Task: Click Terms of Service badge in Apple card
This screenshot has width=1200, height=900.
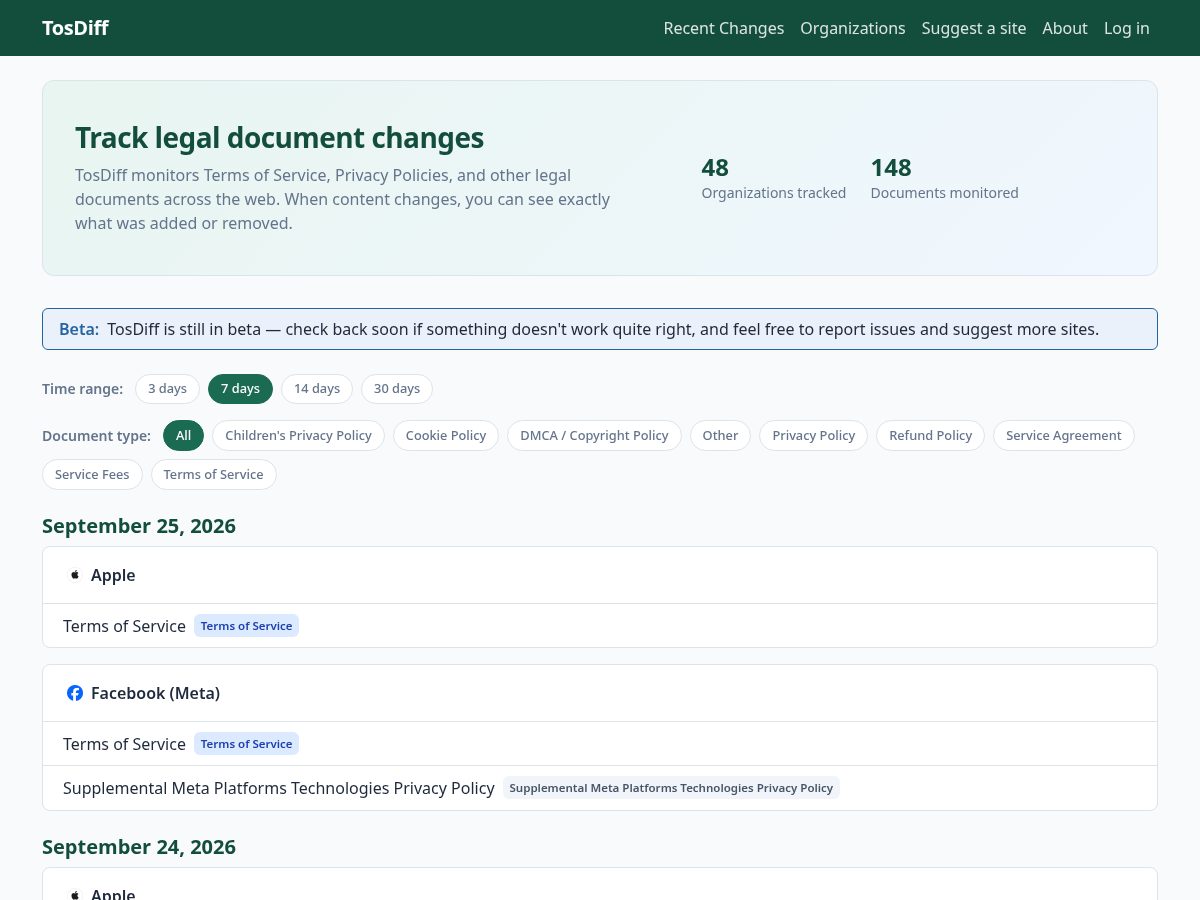Action: [247, 626]
